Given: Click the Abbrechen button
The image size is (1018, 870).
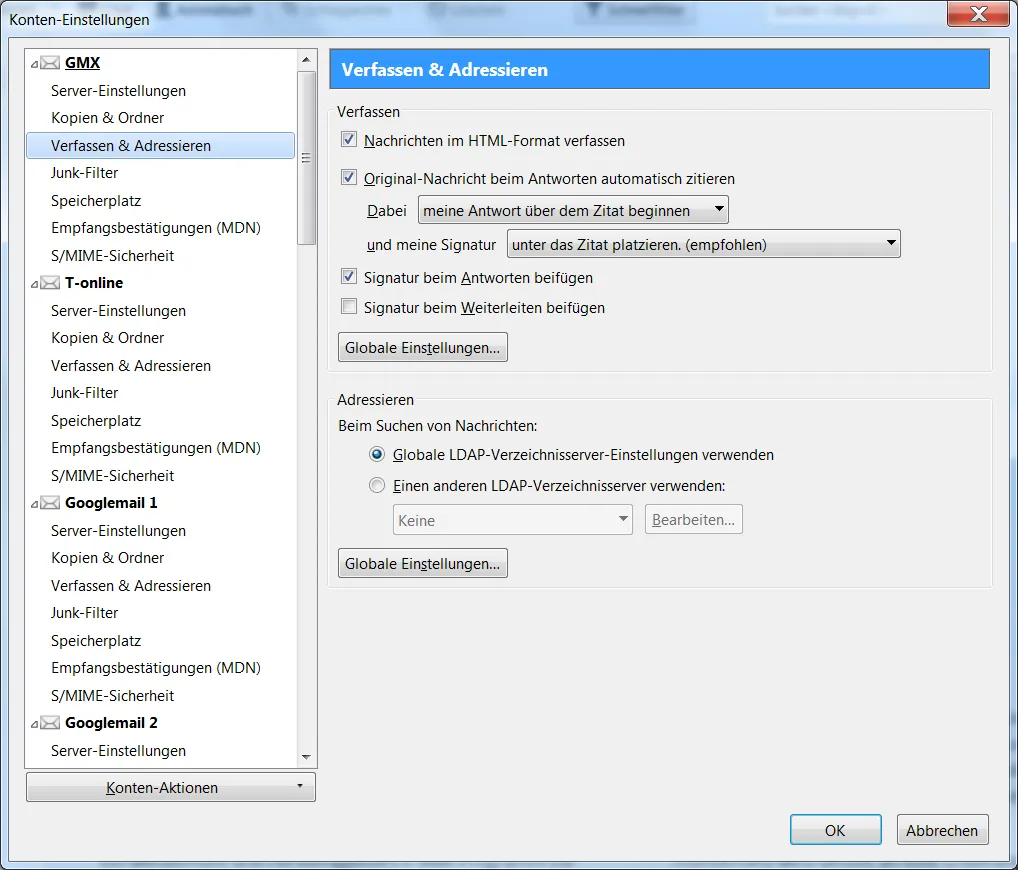Looking at the screenshot, I should click(942, 830).
